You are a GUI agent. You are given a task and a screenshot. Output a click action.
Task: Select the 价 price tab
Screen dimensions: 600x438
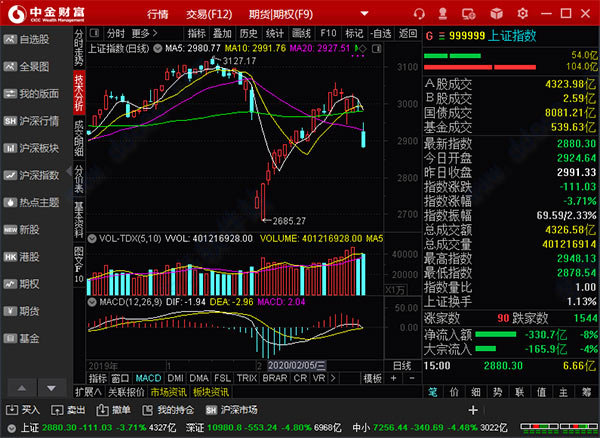[x=454, y=392]
